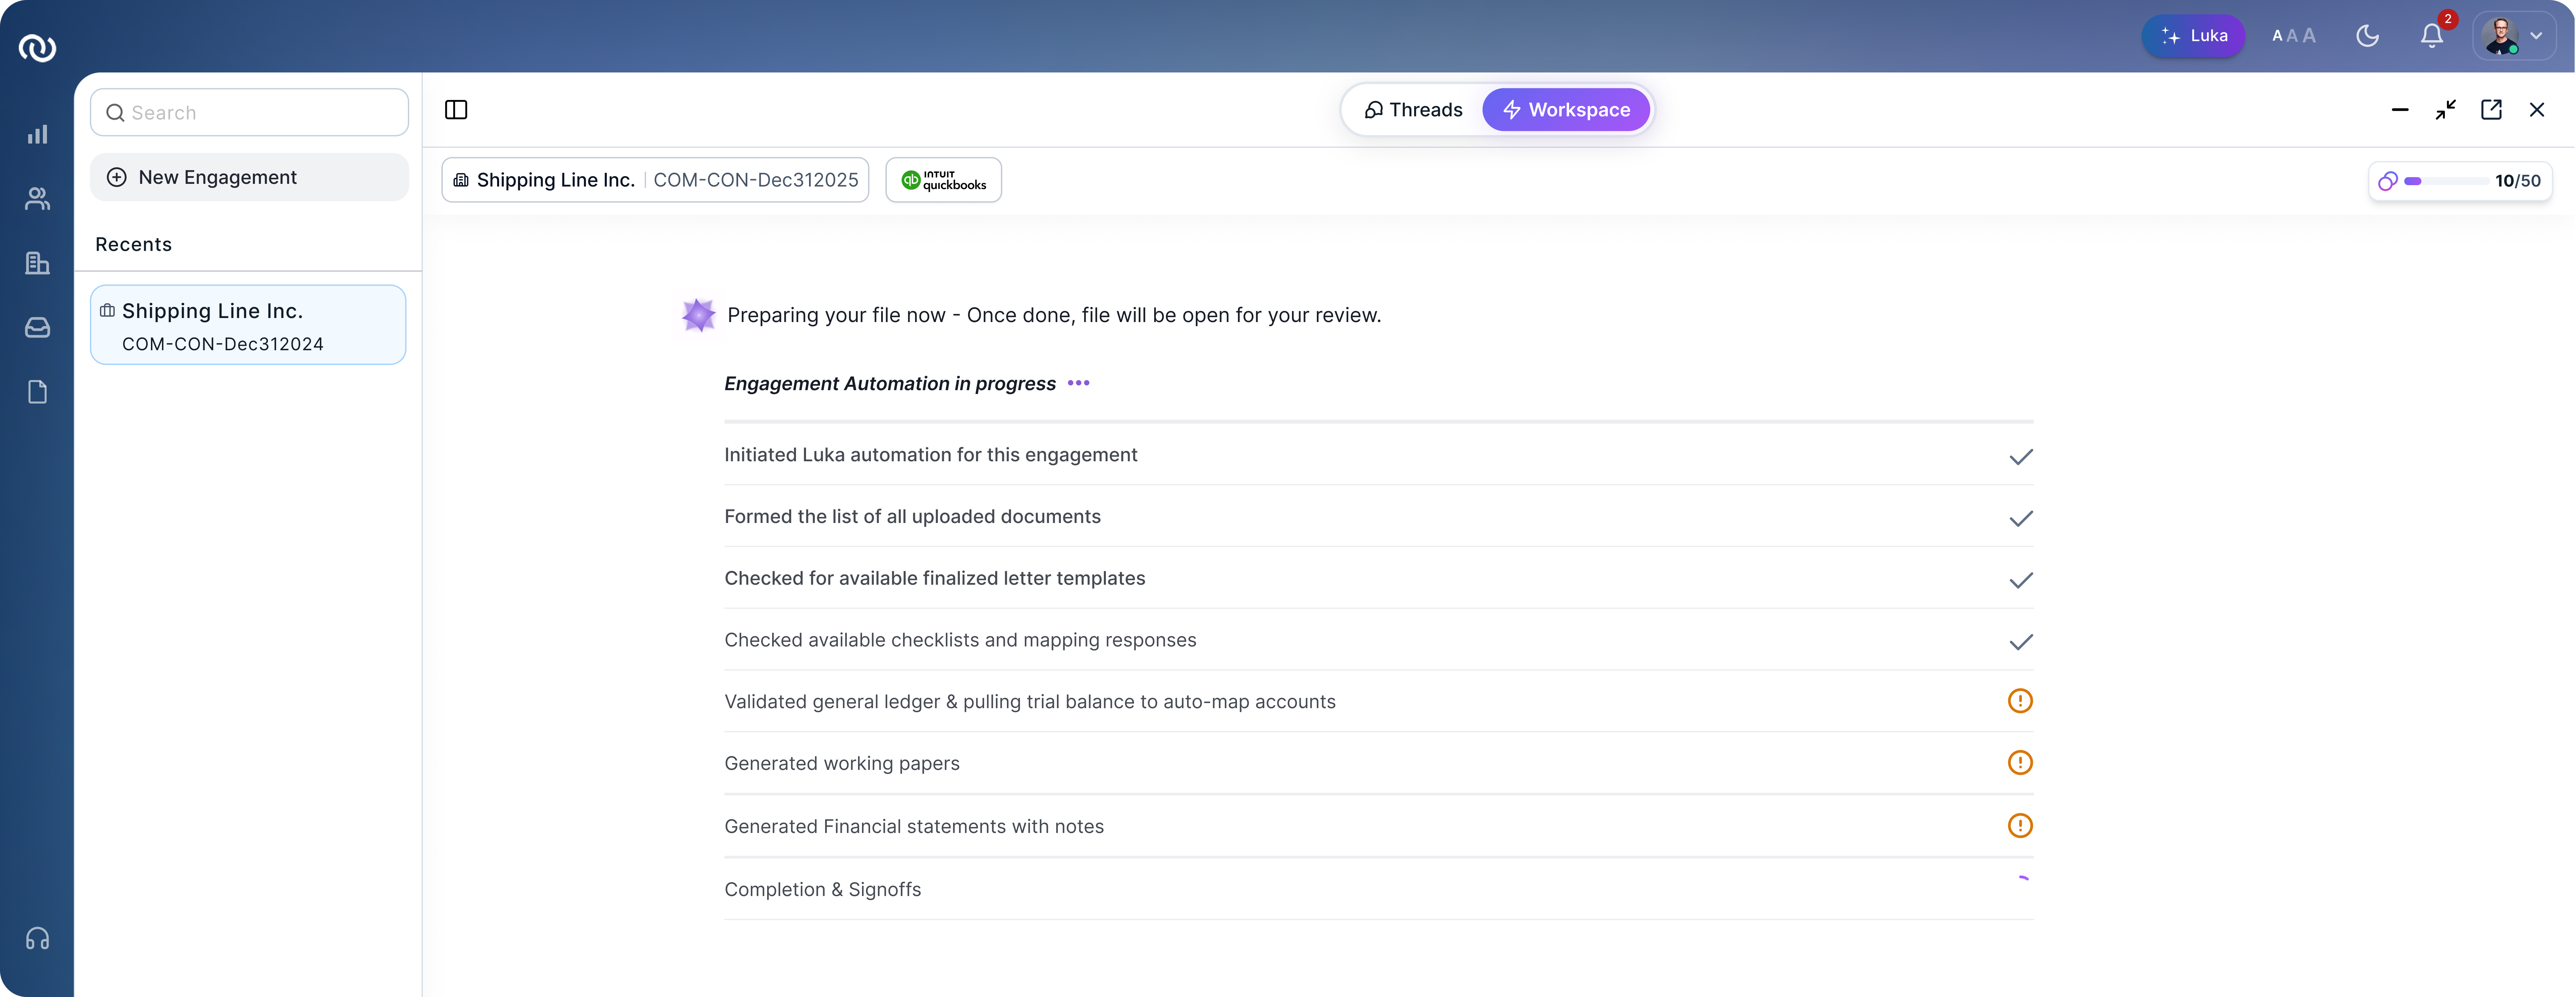Click 'Validated general ledger & pulling trial balance' text
Viewport: 2576px width, 997px height.
1030,702
